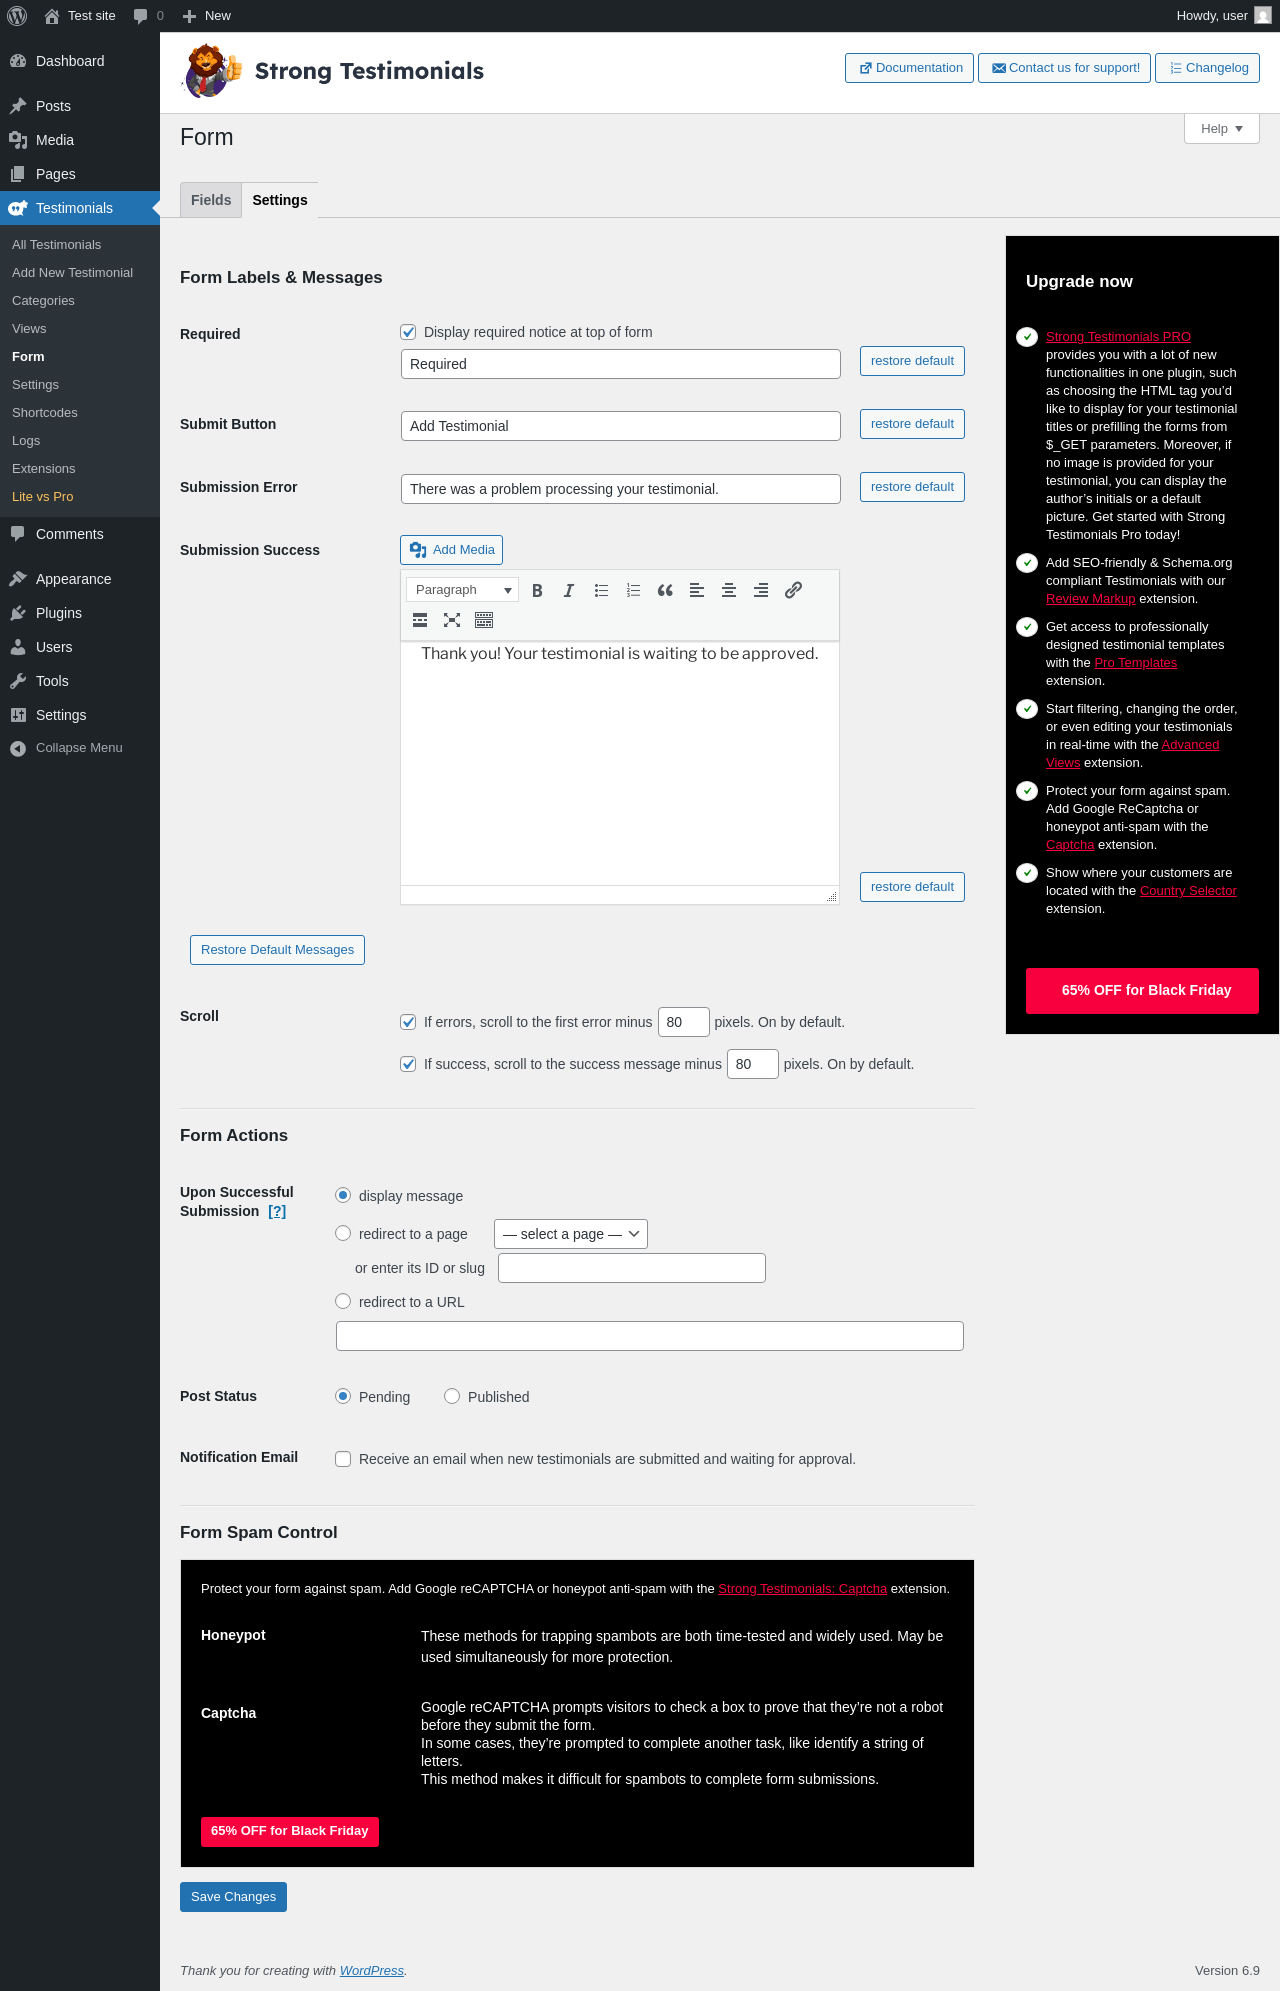Set Post Status to Published
The image size is (1280, 1991).
[452, 1396]
